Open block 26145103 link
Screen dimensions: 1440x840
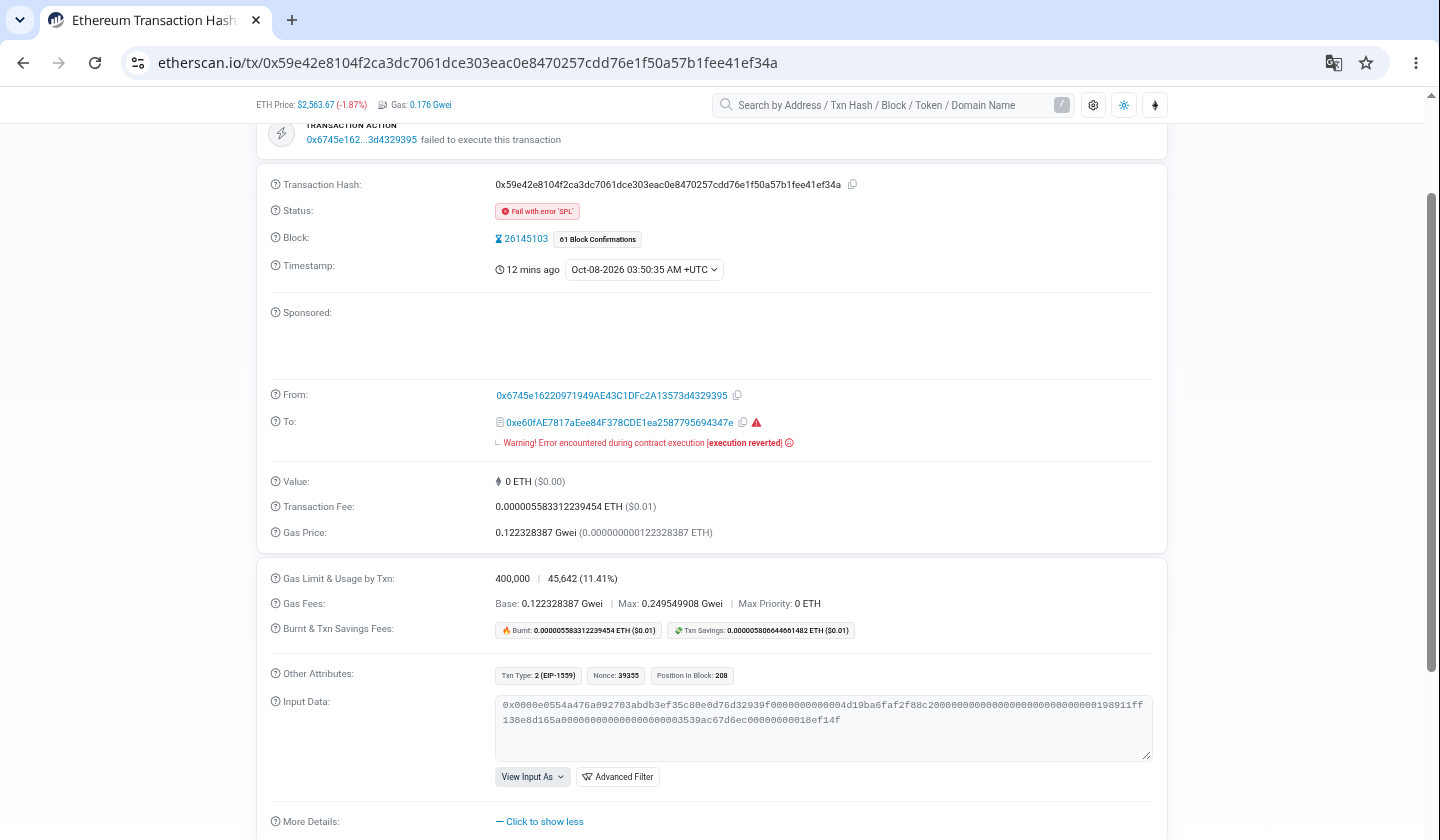pyautogui.click(x=526, y=239)
